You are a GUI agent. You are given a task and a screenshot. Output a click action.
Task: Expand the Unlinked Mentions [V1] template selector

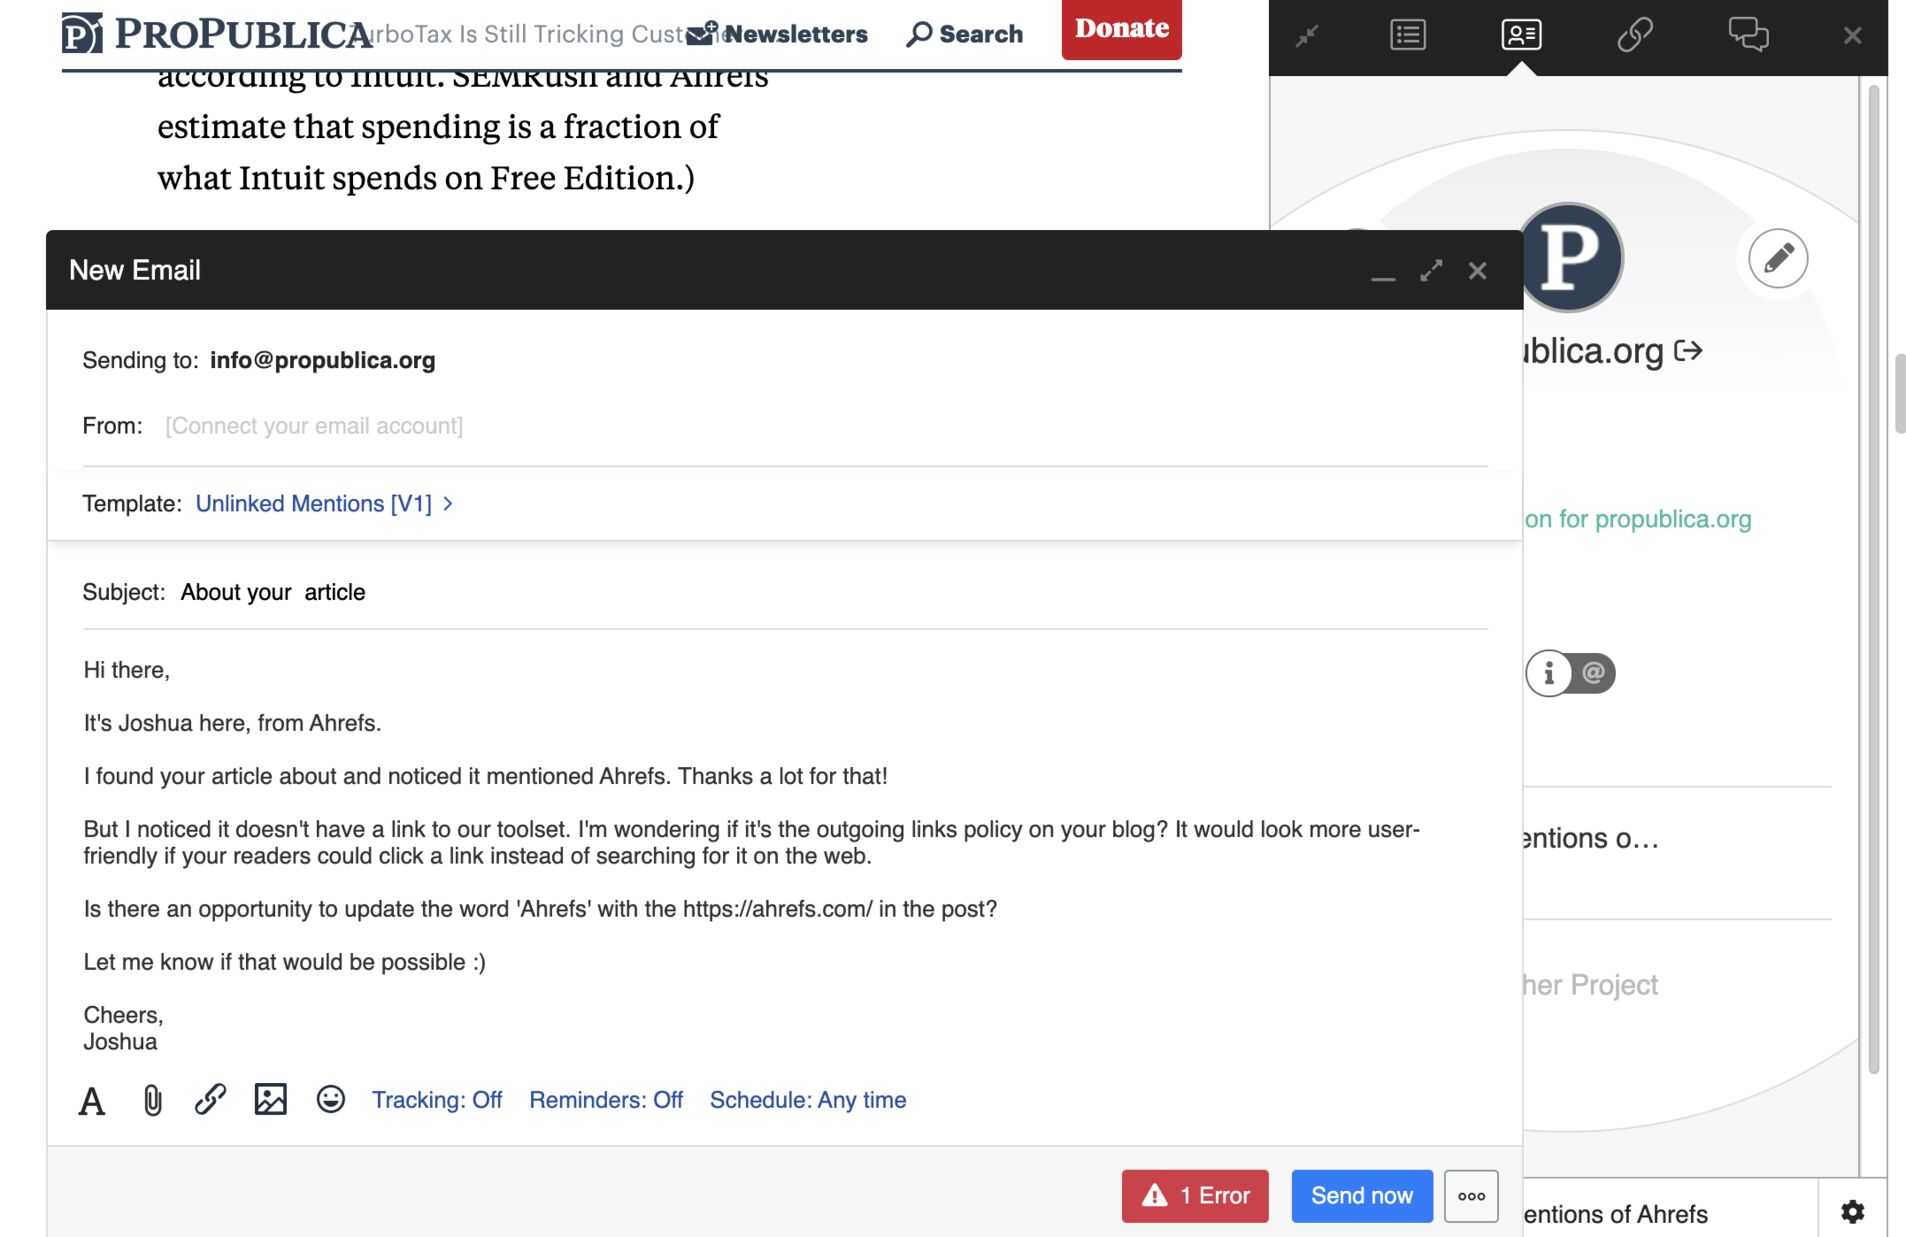click(322, 503)
